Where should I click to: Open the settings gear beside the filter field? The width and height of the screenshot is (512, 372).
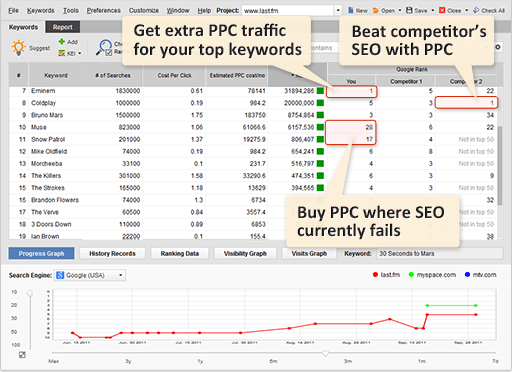(498, 47)
